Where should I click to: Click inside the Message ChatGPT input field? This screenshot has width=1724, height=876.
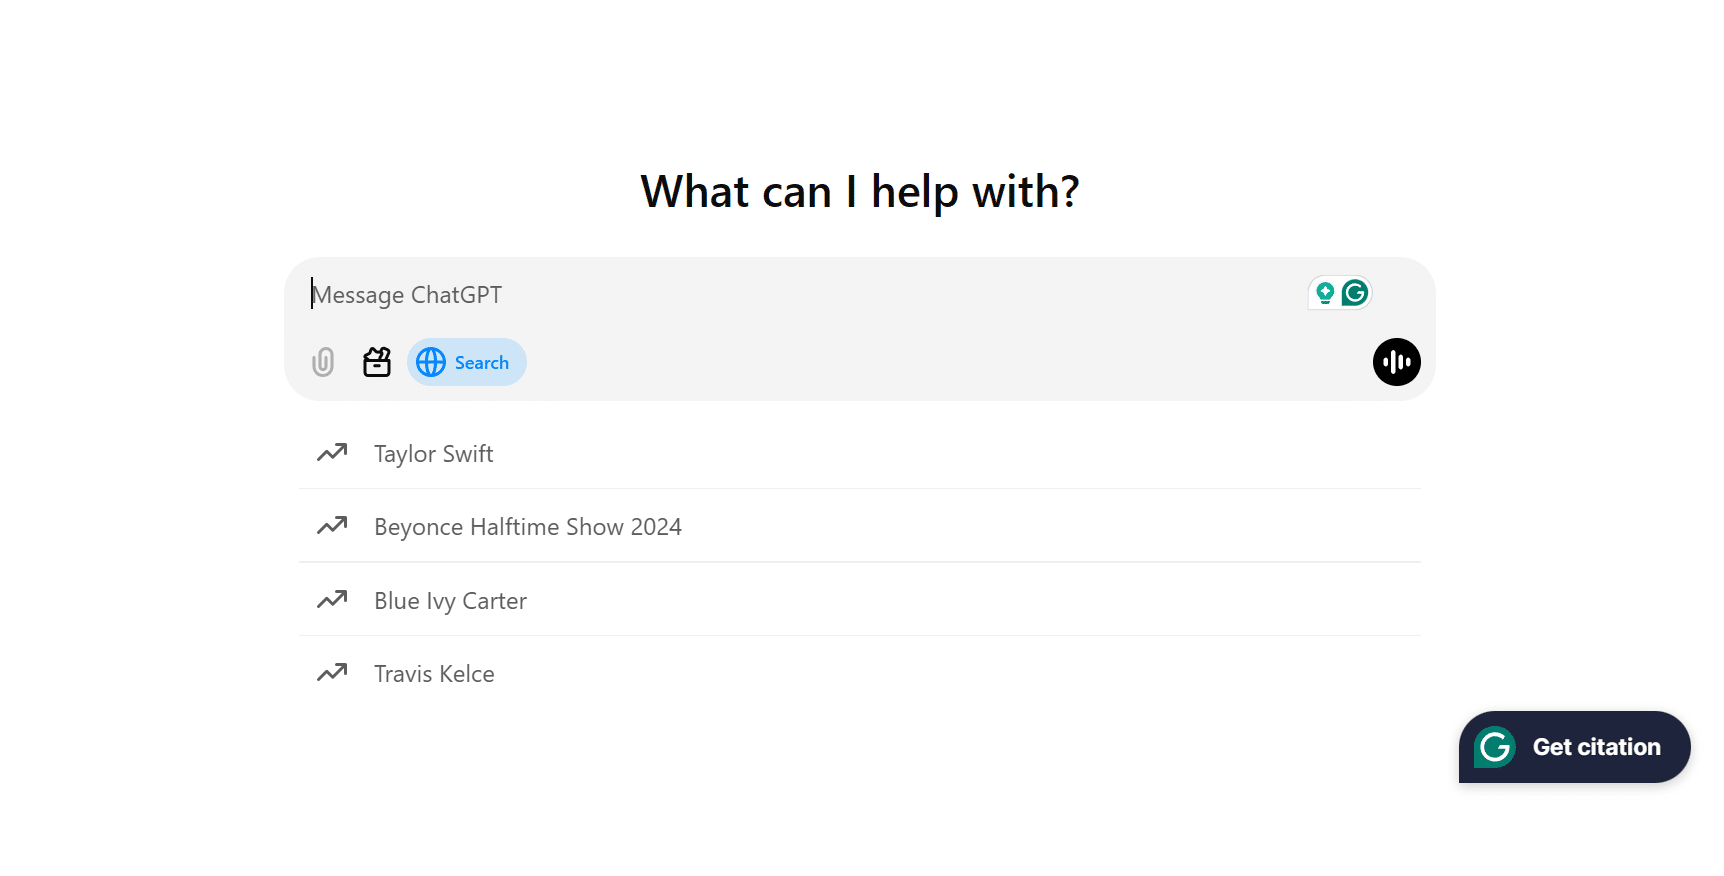coord(700,294)
